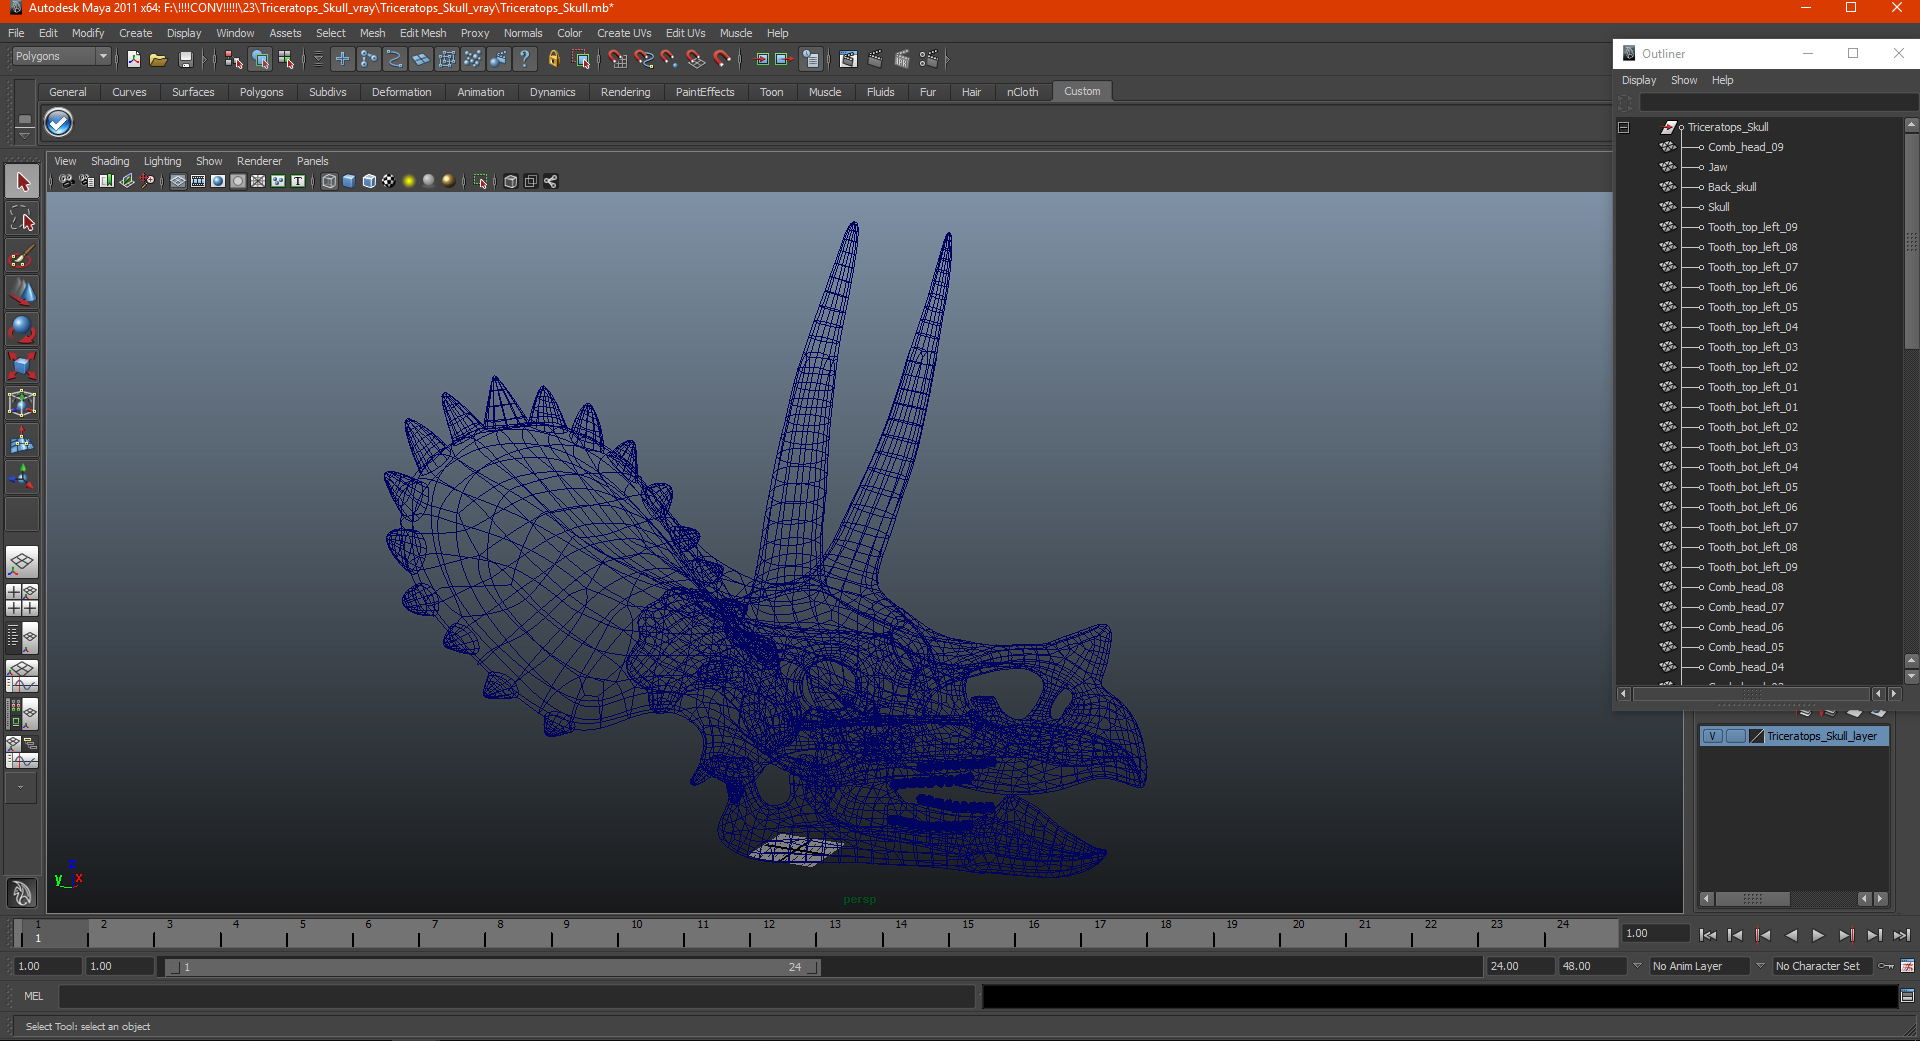Viewport: 1920px width, 1041px height.
Task: Open the shelf options arrow menu
Action: (x=24, y=135)
